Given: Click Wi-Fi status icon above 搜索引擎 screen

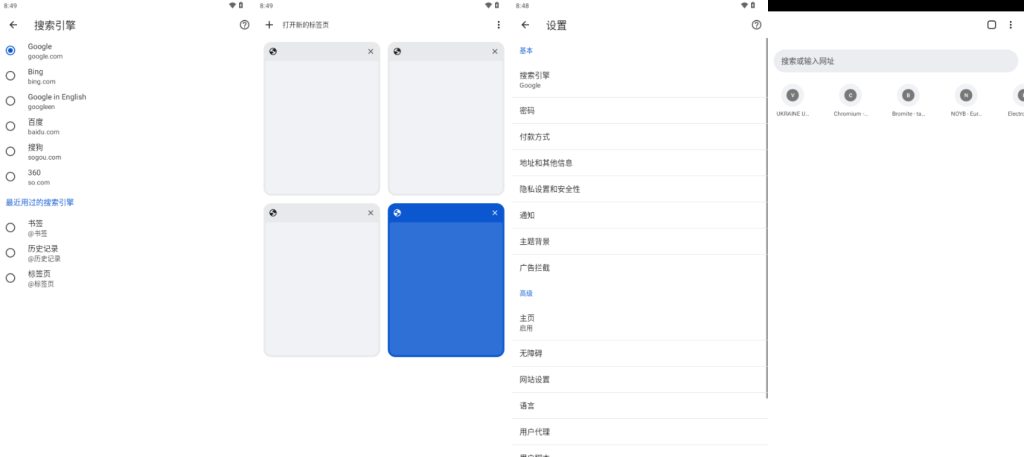Looking at the screenshot, I should 232,5.
